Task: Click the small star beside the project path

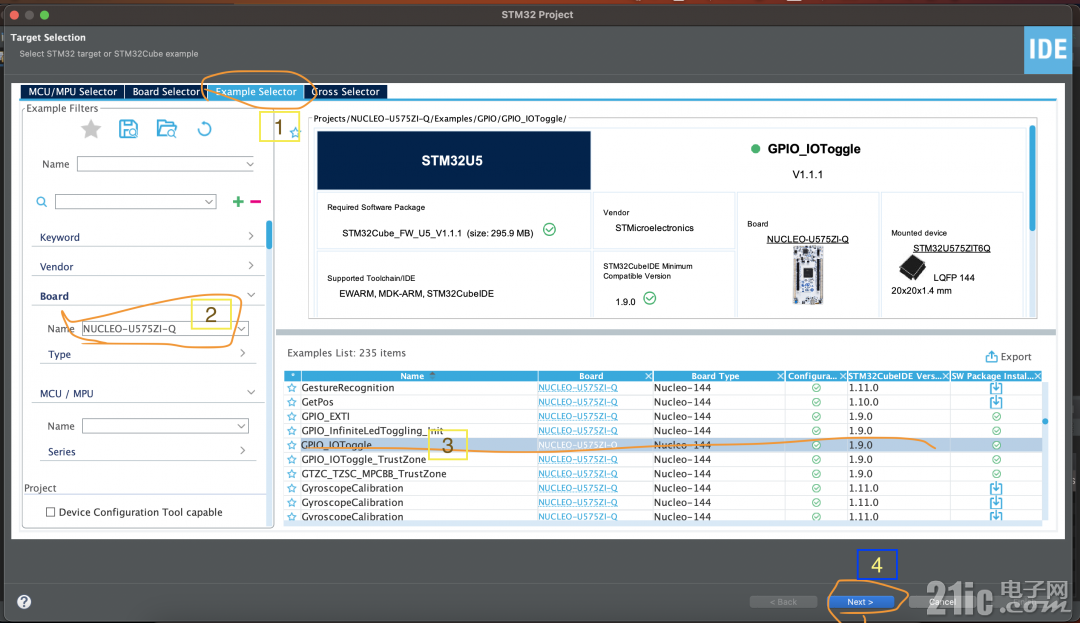Action: point(295,132)
